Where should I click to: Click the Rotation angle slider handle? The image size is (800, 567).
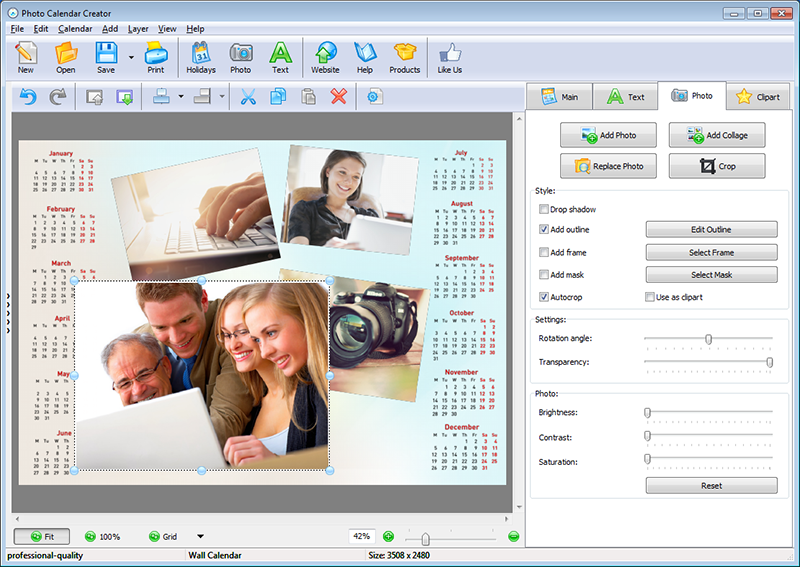click(709, 339)
